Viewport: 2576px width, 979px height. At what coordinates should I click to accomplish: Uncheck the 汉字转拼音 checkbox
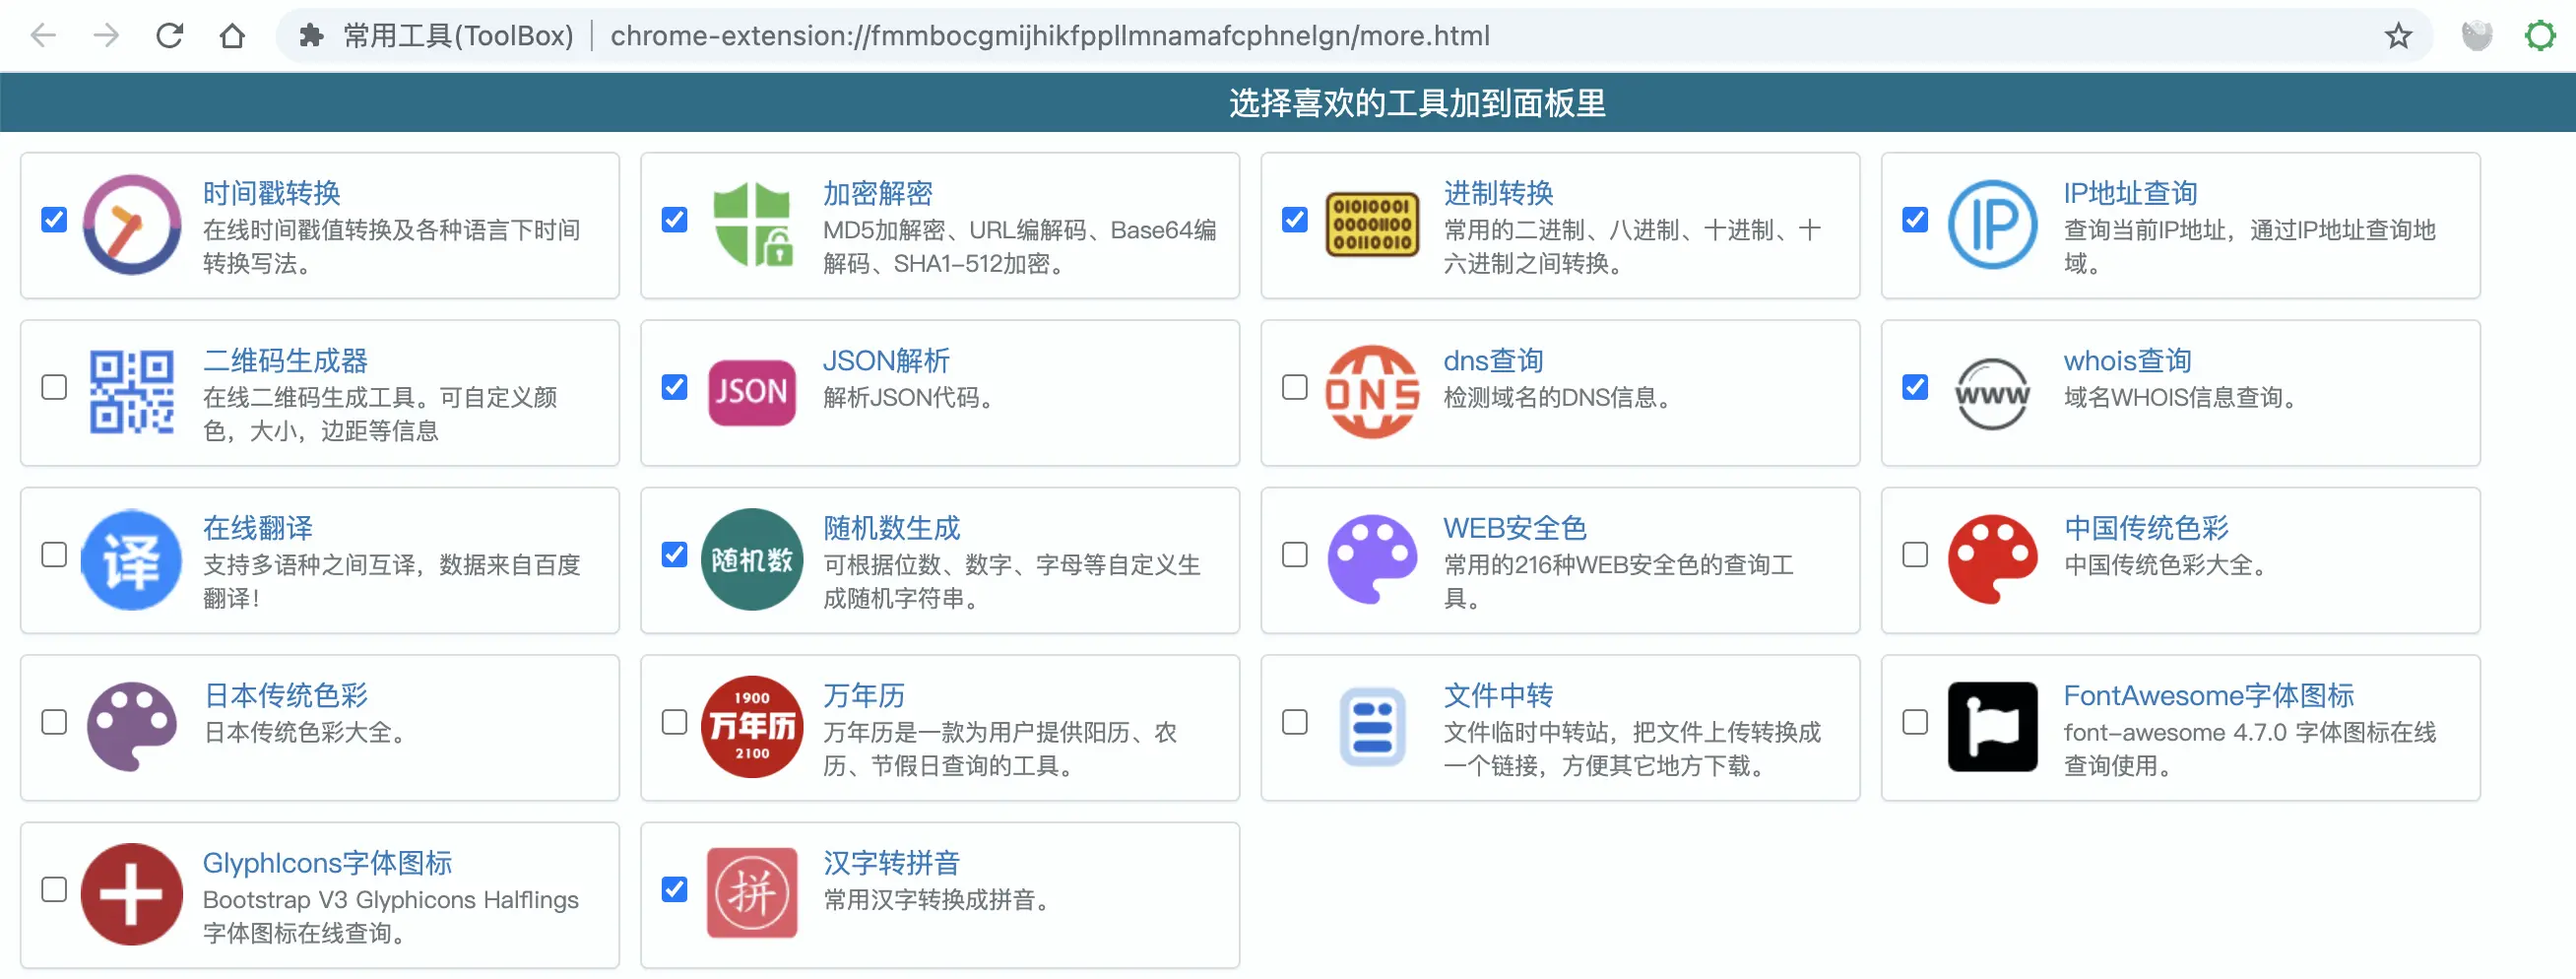(675, 889)
